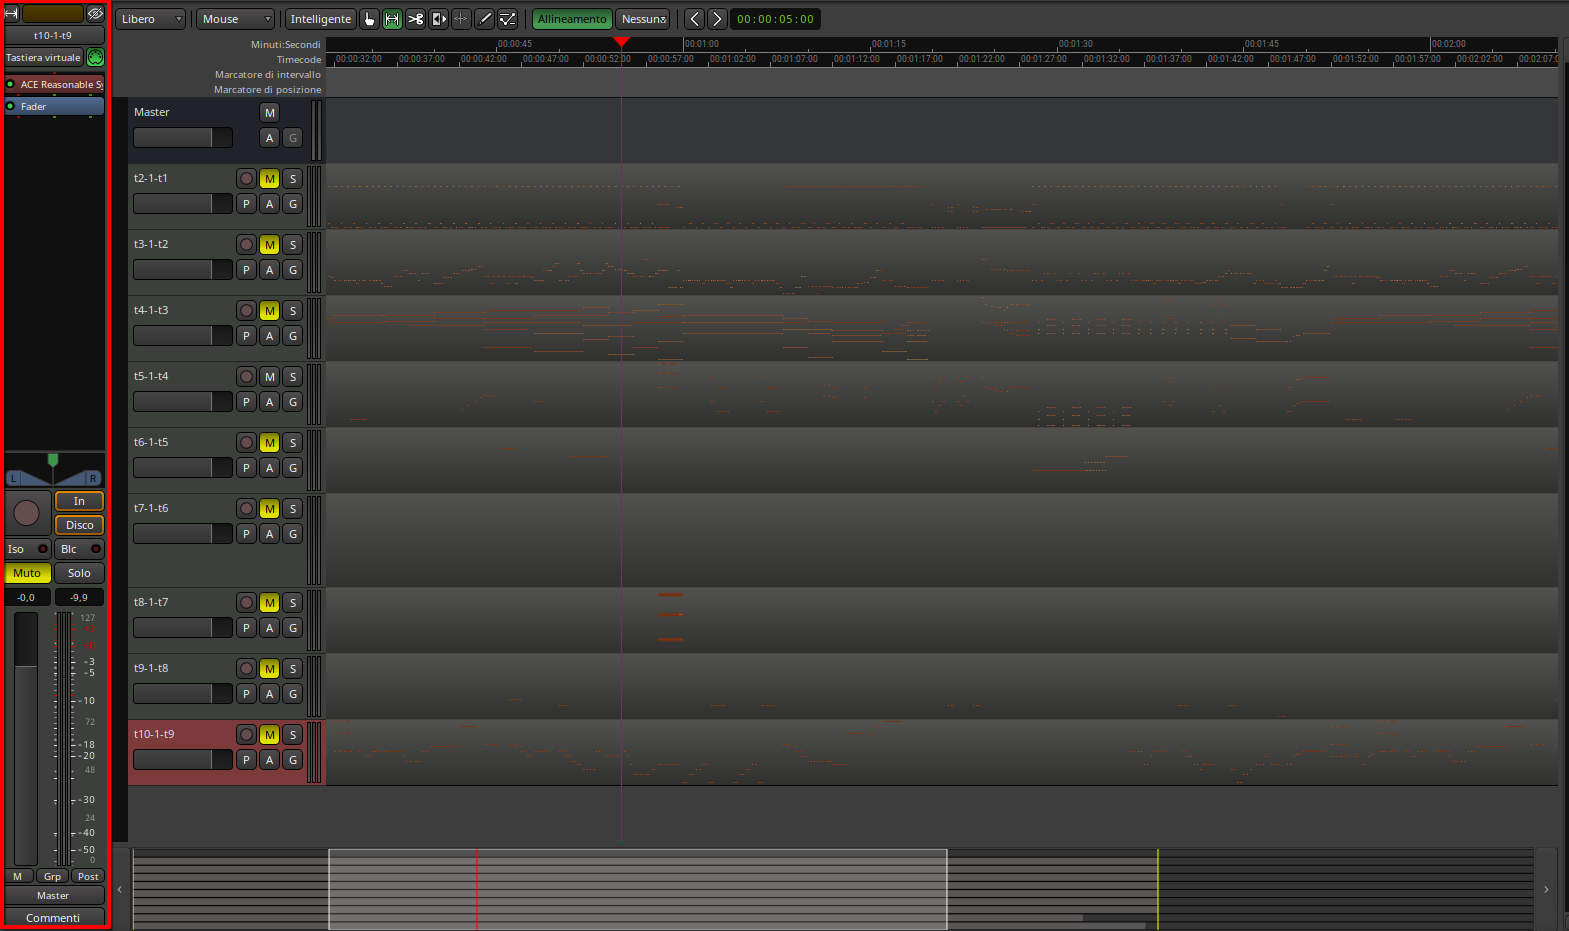
Task: Toggle the Allineamento snap button
Action: click(x=571, y=19)
